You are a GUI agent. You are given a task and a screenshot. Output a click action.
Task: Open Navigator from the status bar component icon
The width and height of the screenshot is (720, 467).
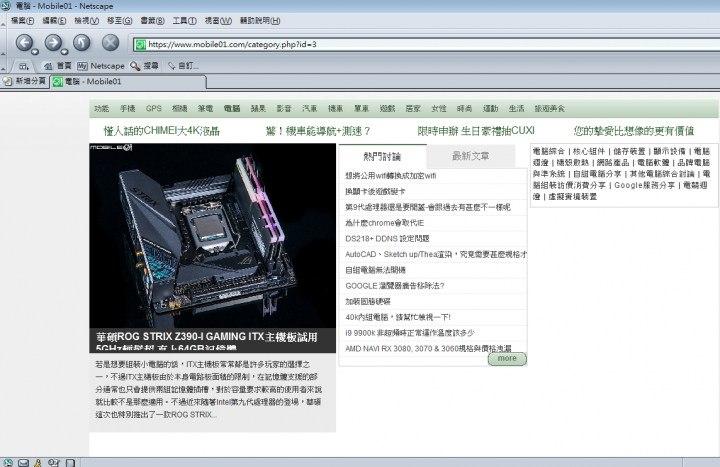[8, 463]
